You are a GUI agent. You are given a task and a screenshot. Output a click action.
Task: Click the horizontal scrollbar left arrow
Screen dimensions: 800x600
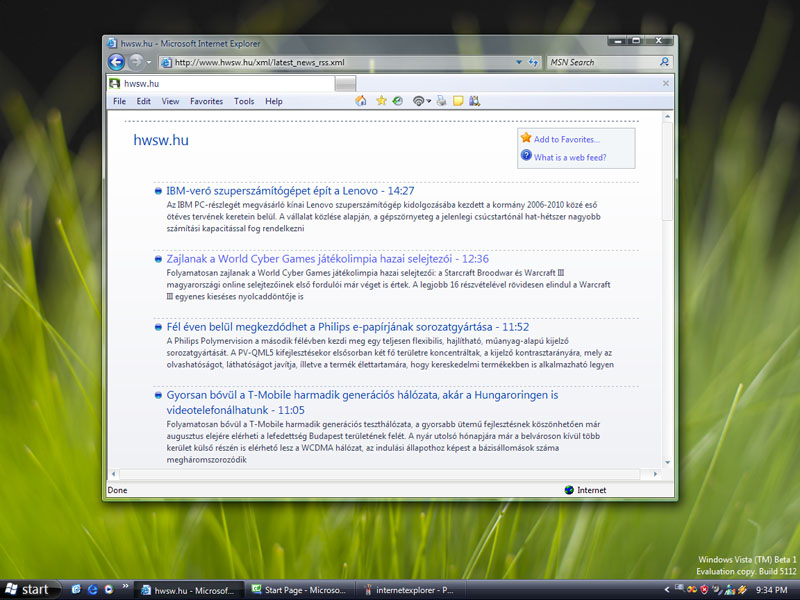tap(113, 474)
